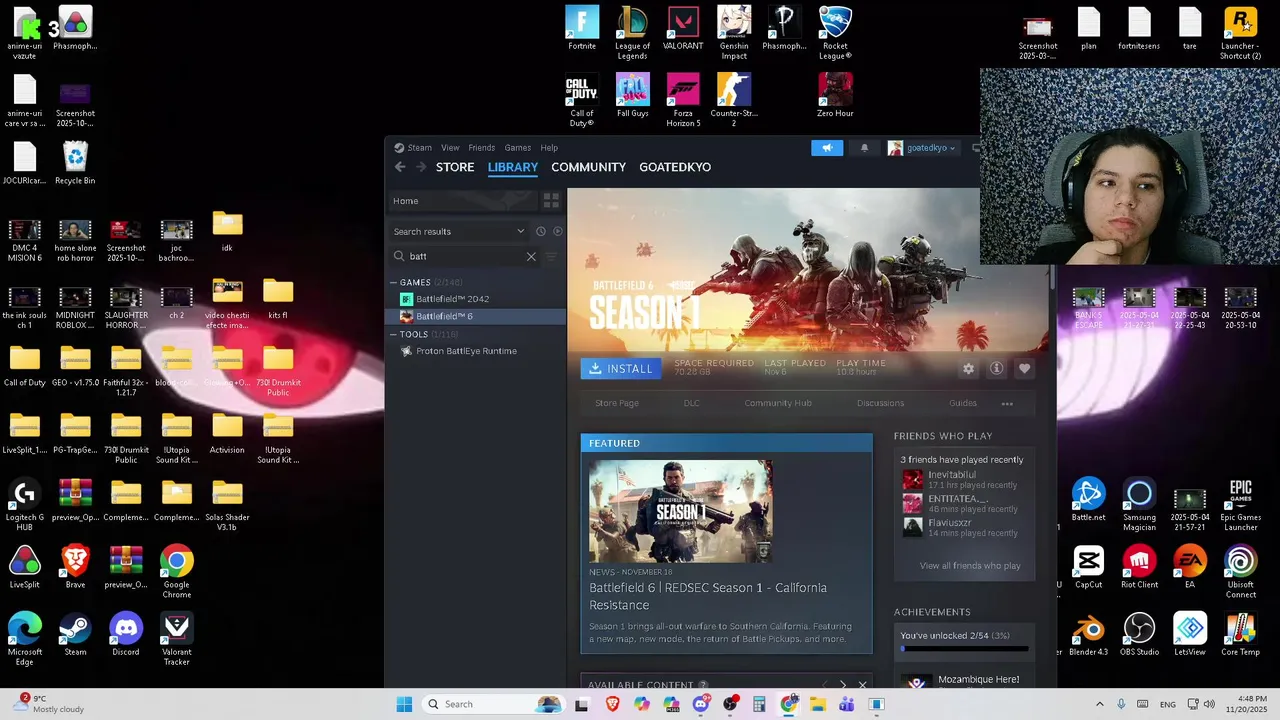Viewport: 1280px width, 720px height.
Task: Click the recent activity clock filter icon
Action: (x=541, y=231)
